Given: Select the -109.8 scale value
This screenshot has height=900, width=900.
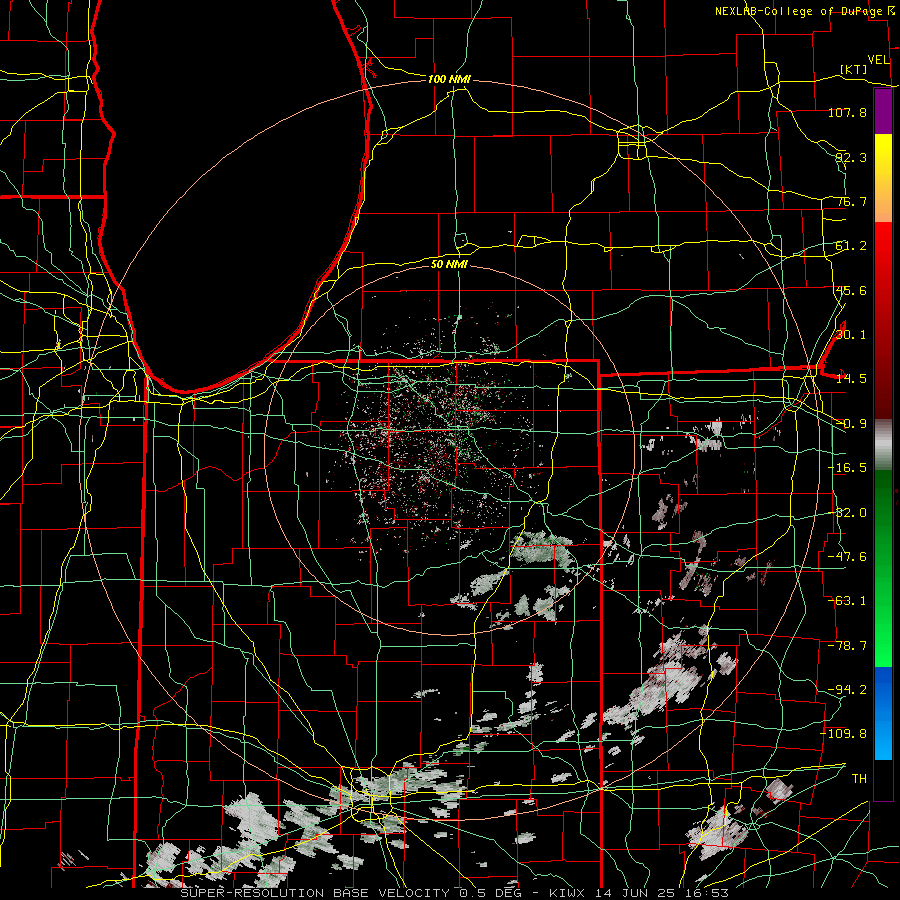Looking at the screenshot, I should pyautogui.click(x=844, y=734).
